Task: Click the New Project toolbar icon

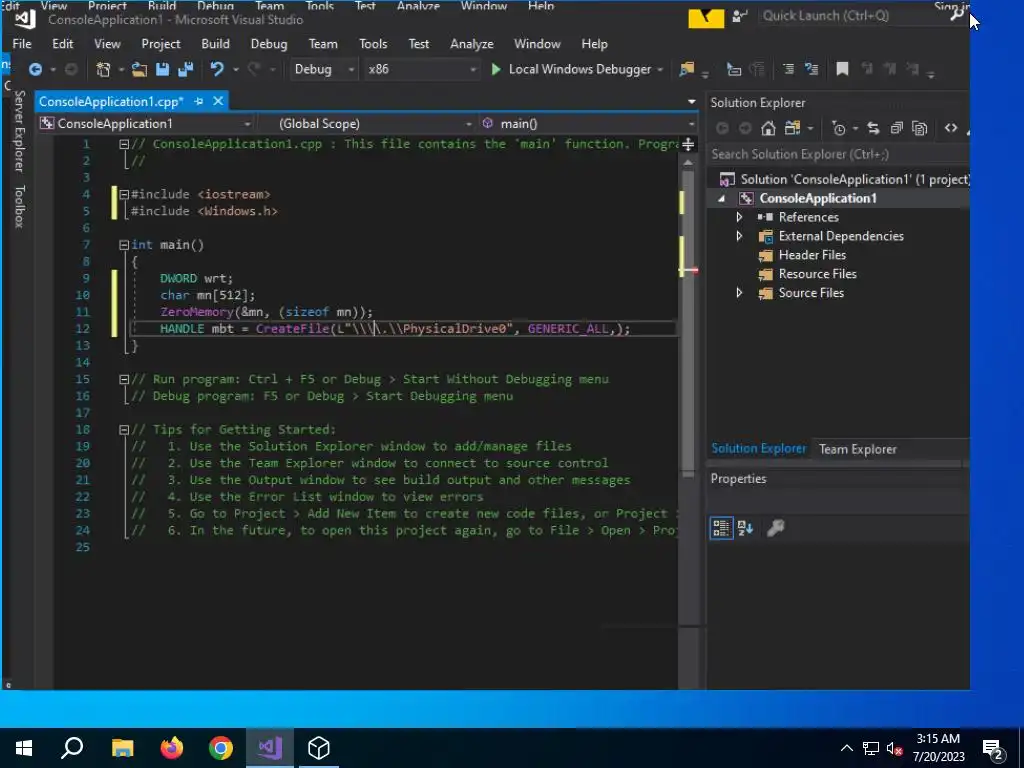Action: (103, 69)
